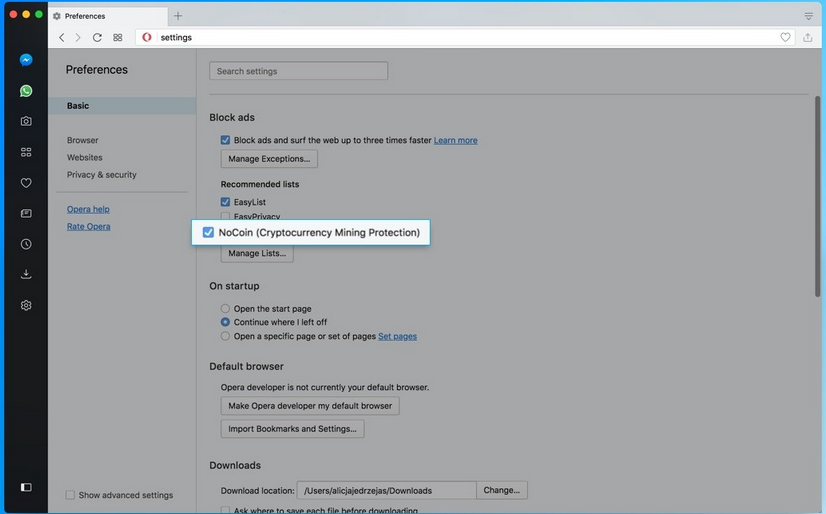Select the Basic settings section

122,106
